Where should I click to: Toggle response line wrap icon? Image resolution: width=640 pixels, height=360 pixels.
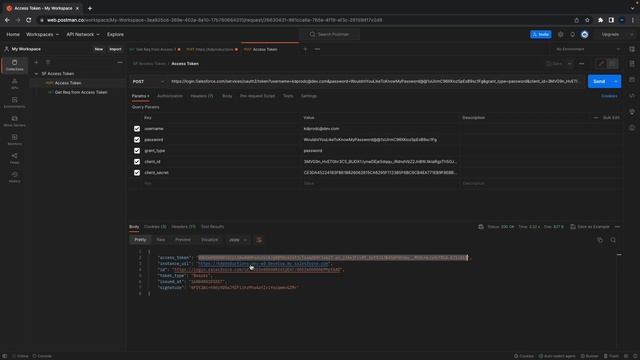click(259, 240)
